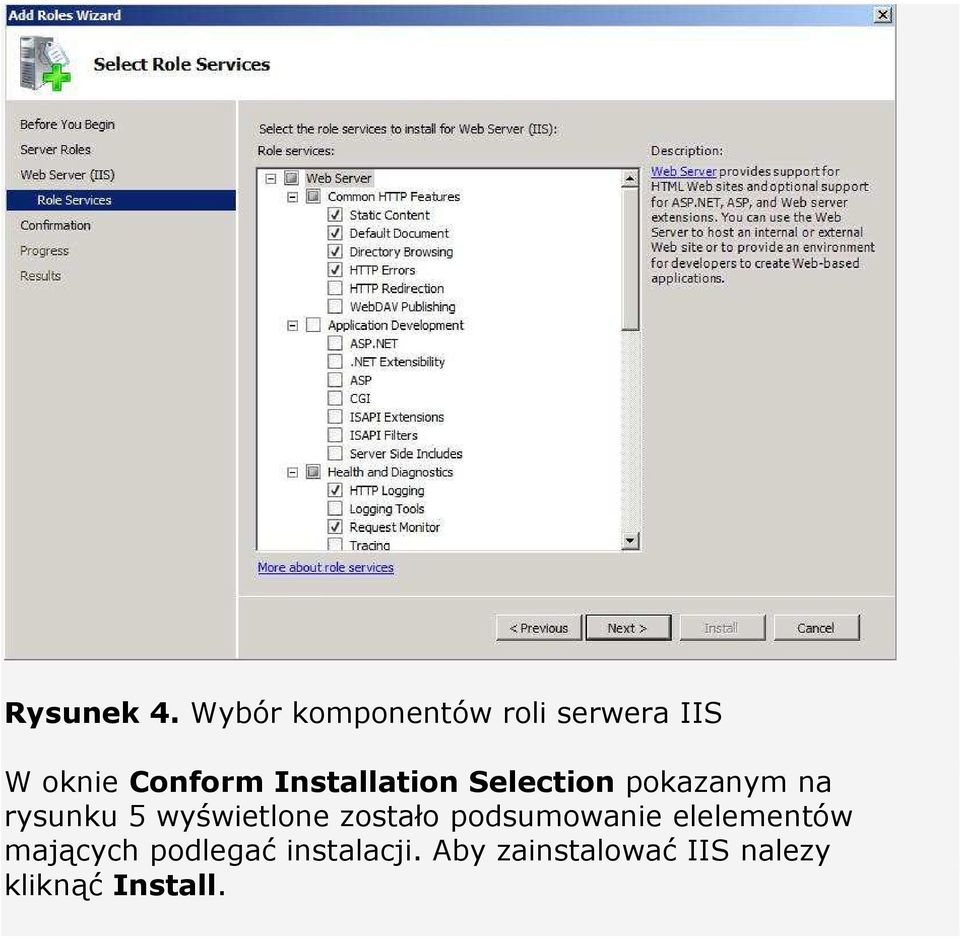Screen dimensions: 960x939
Task: Open the Before You Begin step
Action: (67, 124)
